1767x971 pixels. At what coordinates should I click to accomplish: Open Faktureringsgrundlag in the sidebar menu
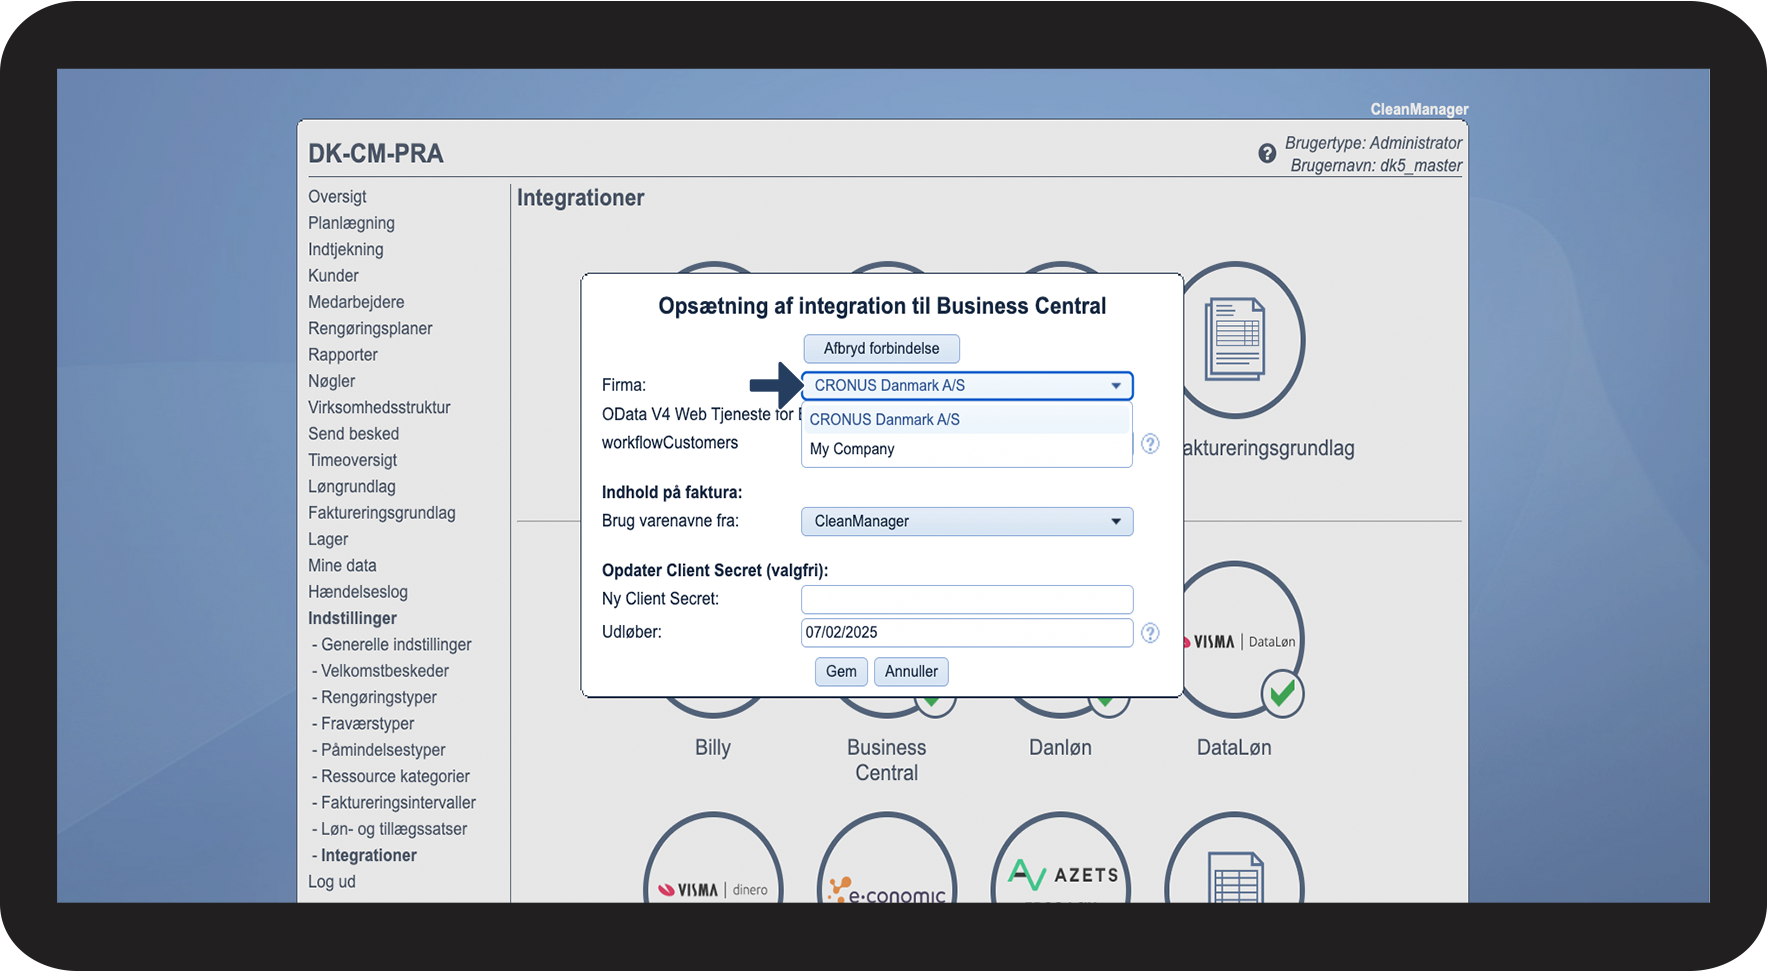click(382, 513)
